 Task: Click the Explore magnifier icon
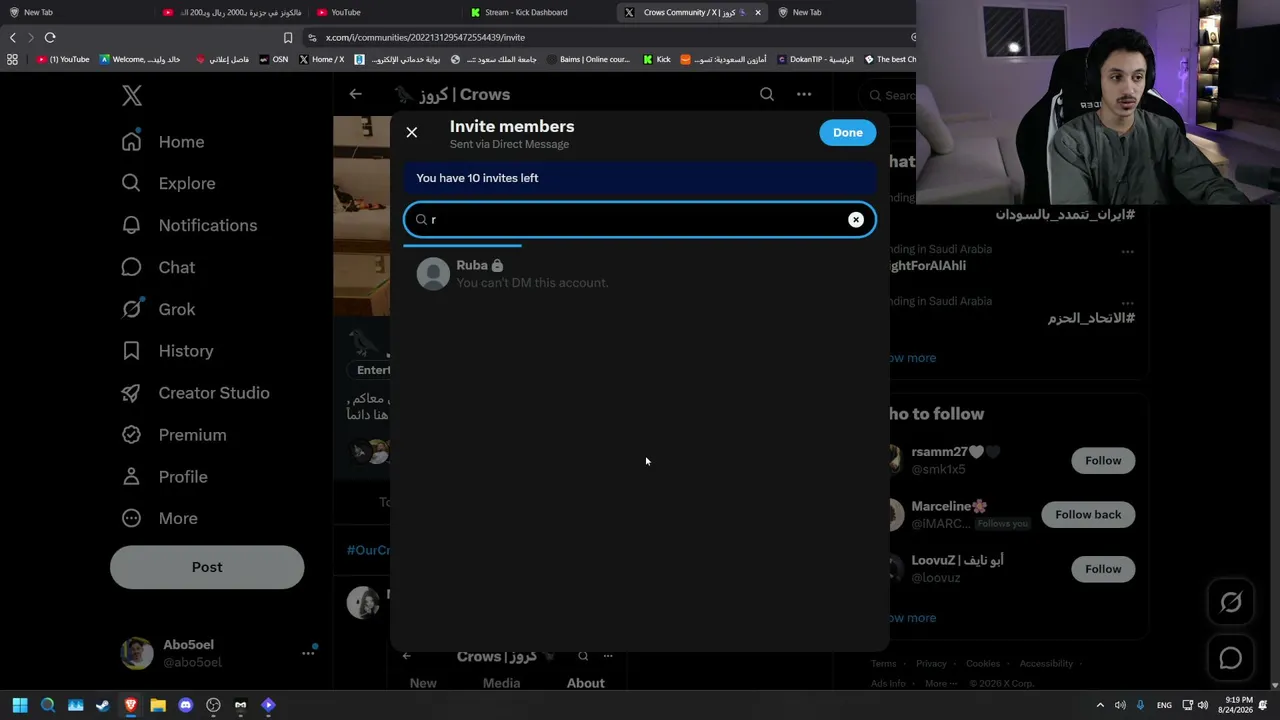pos(131,184)
